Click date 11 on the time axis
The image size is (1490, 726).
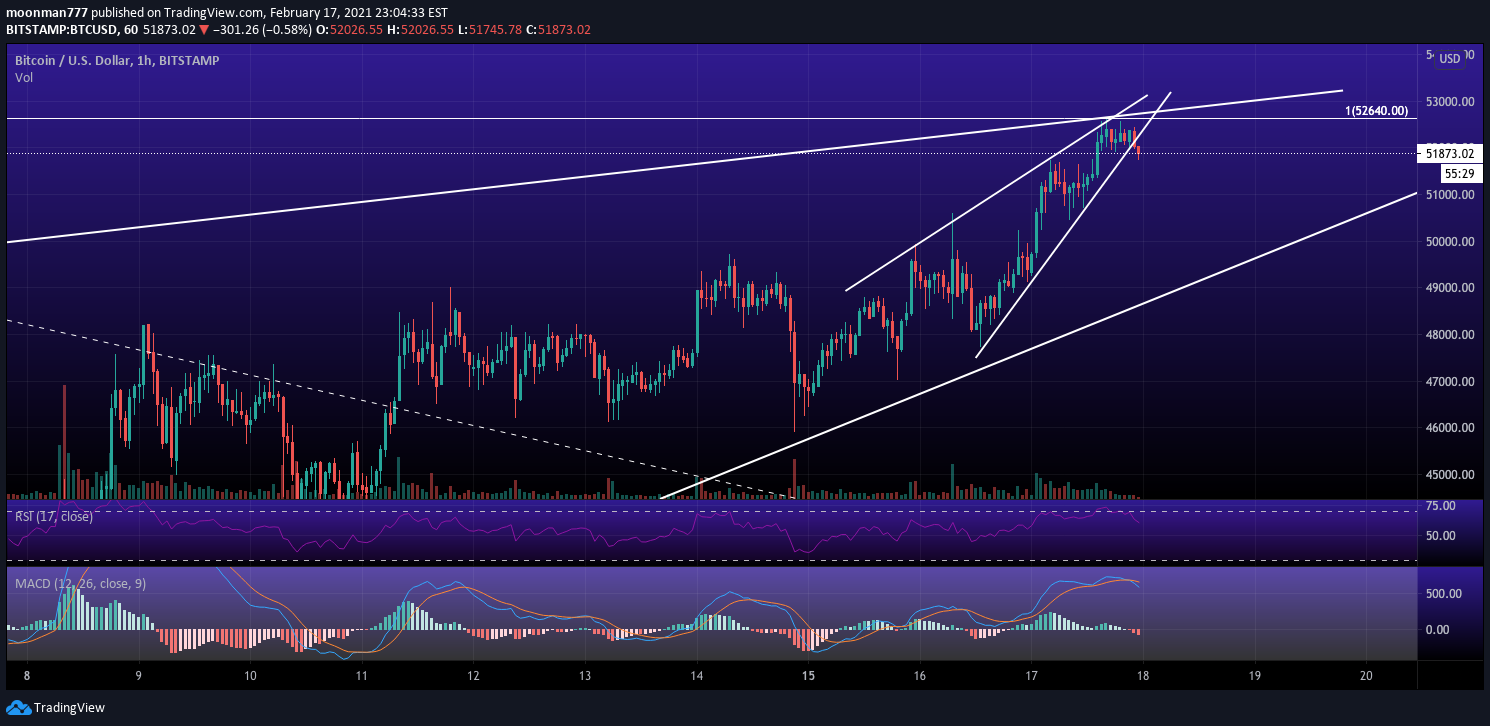tap(362, 675)
